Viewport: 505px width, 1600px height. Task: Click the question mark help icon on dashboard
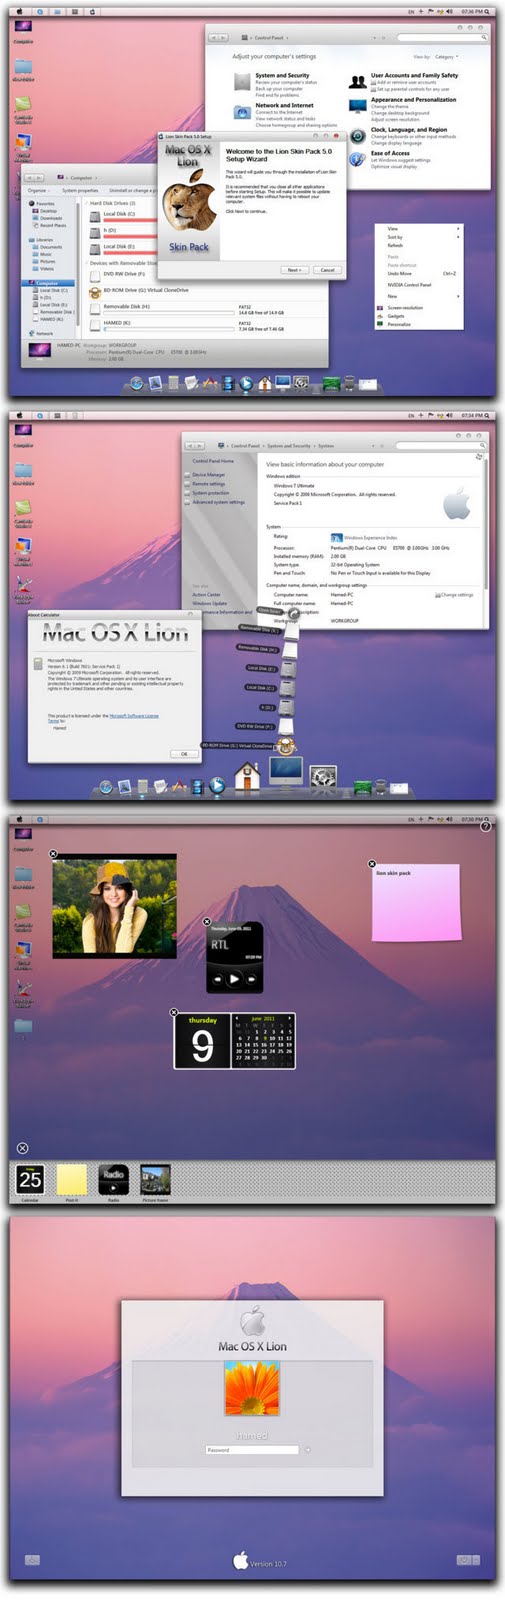pos(486,826)
